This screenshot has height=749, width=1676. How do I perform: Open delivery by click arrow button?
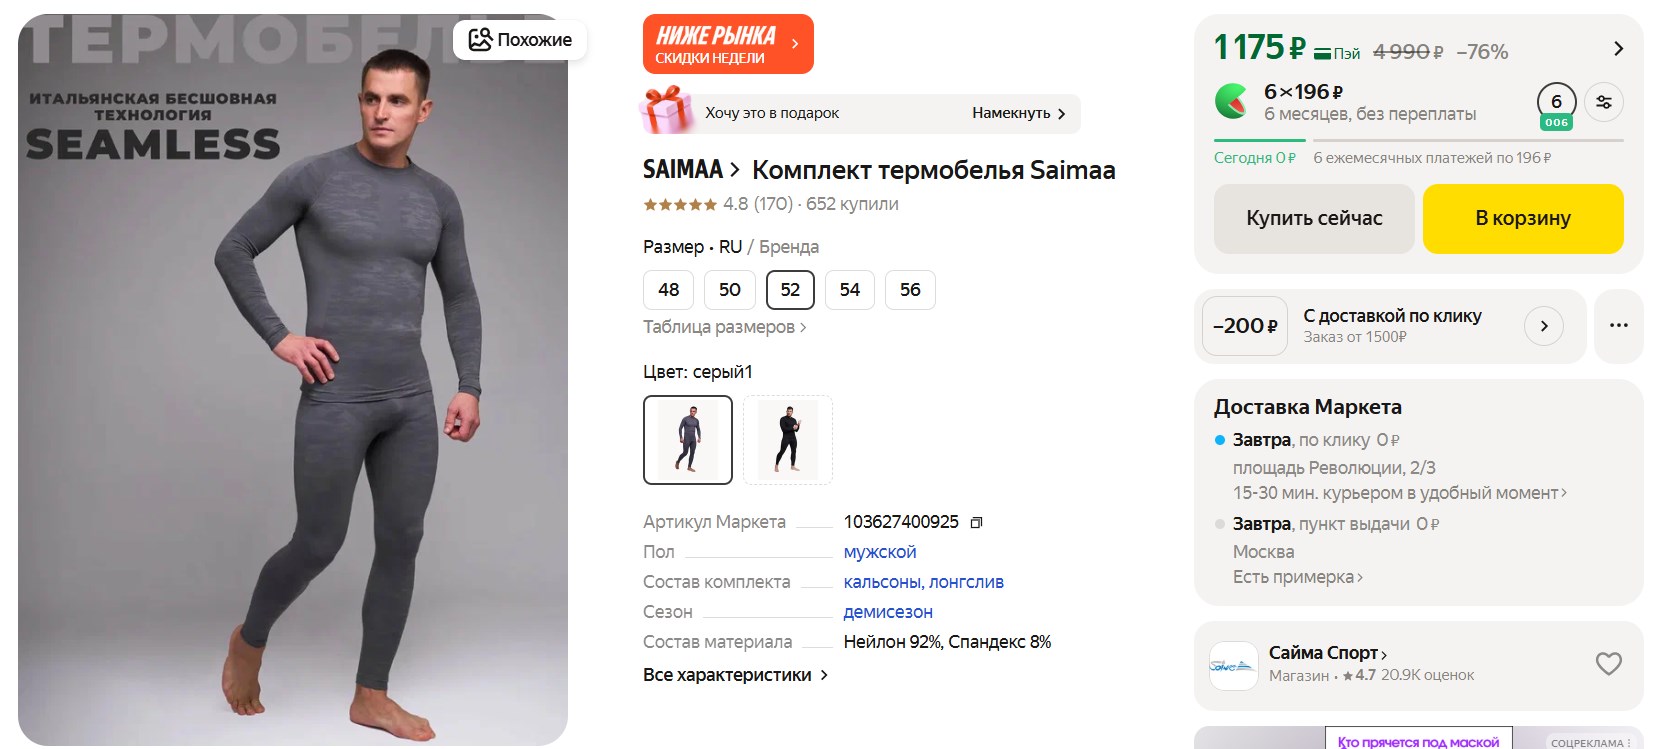point(1544,326)
